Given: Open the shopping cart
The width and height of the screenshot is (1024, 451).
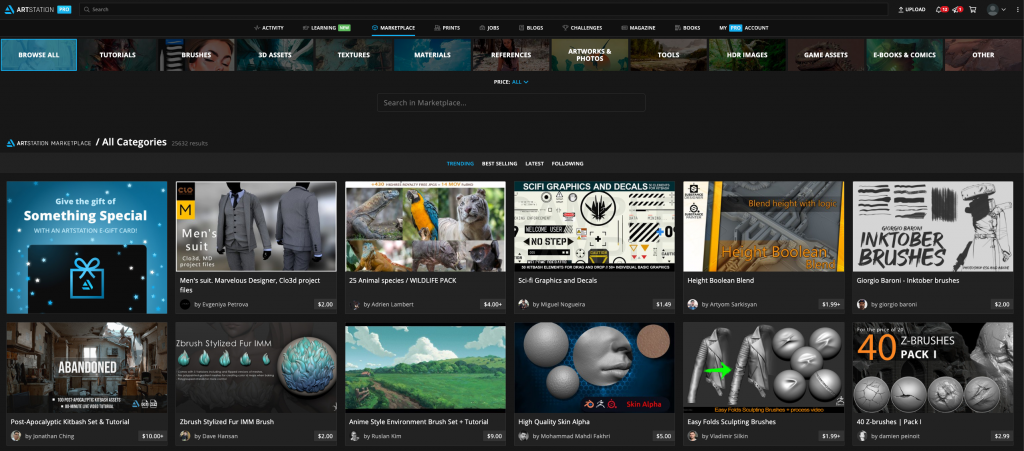Looking at the screenshot, I should [x=972, y=9].
